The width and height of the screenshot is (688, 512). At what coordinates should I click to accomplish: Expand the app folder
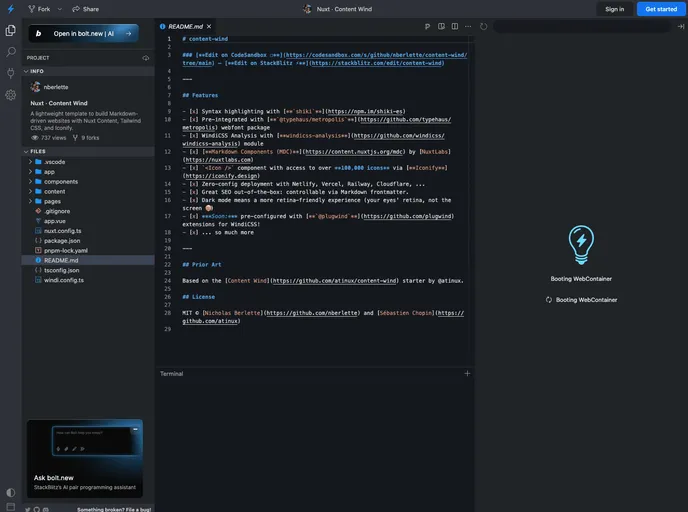pyautogui.click(x=88, y=172)
